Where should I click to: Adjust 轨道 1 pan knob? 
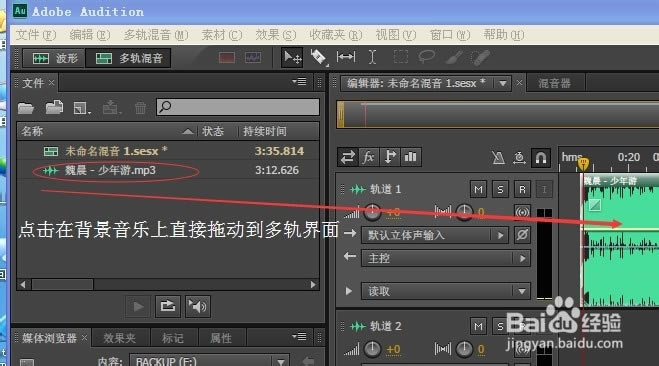[x=464, y=212]
